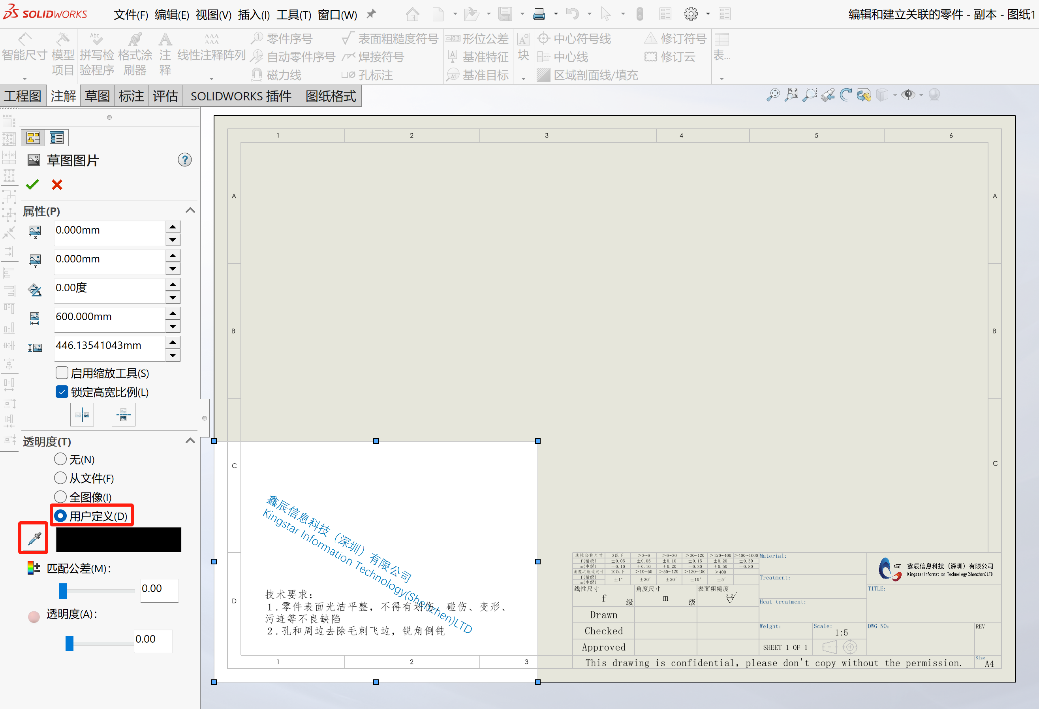Viewport: 1039px width, 709px height.
Task: Enable the 启用缩放工具 checkbox
Action: [62, 372]
